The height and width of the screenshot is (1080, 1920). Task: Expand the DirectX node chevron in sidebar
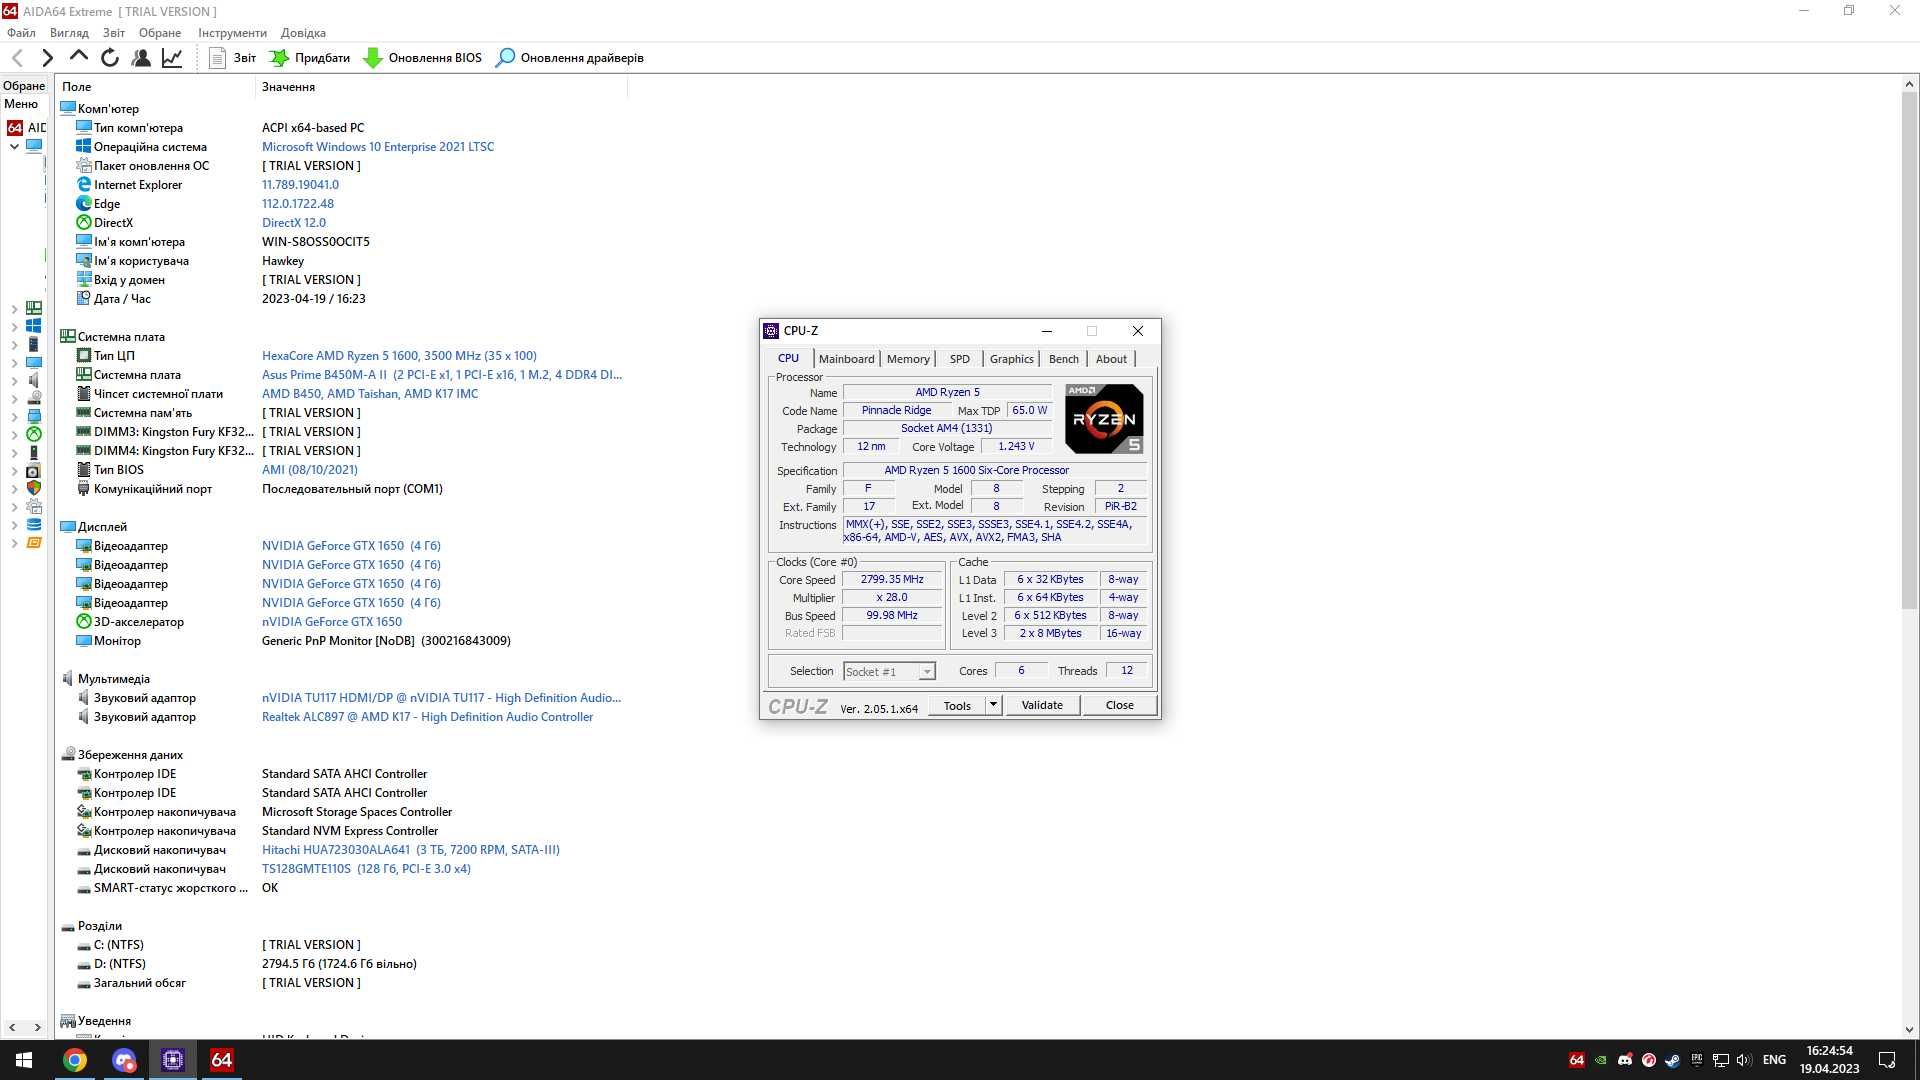(x=14, y=435)
